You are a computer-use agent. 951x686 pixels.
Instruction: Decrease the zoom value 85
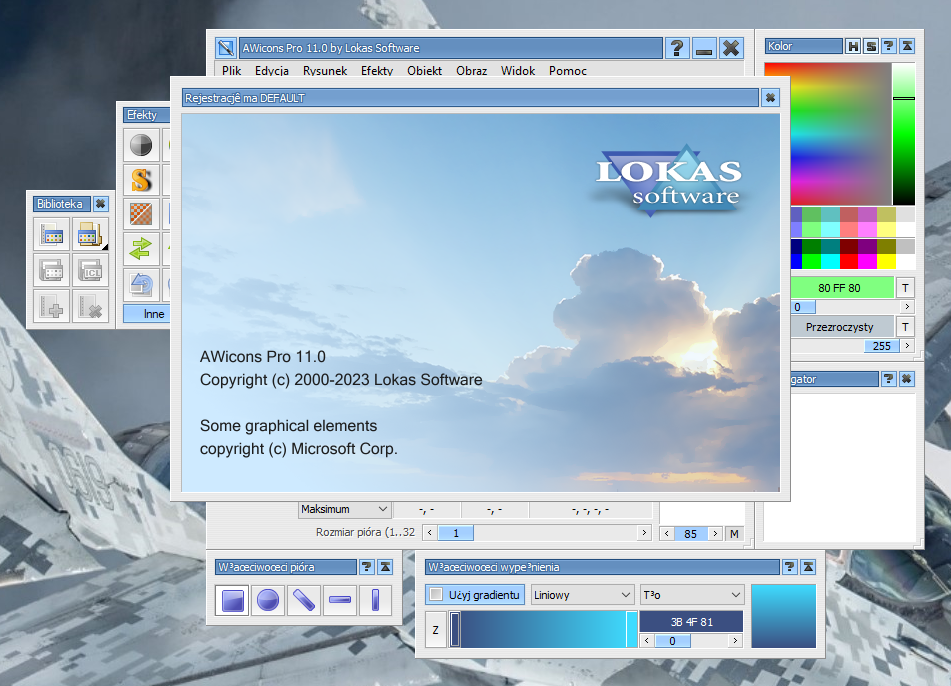667,534
